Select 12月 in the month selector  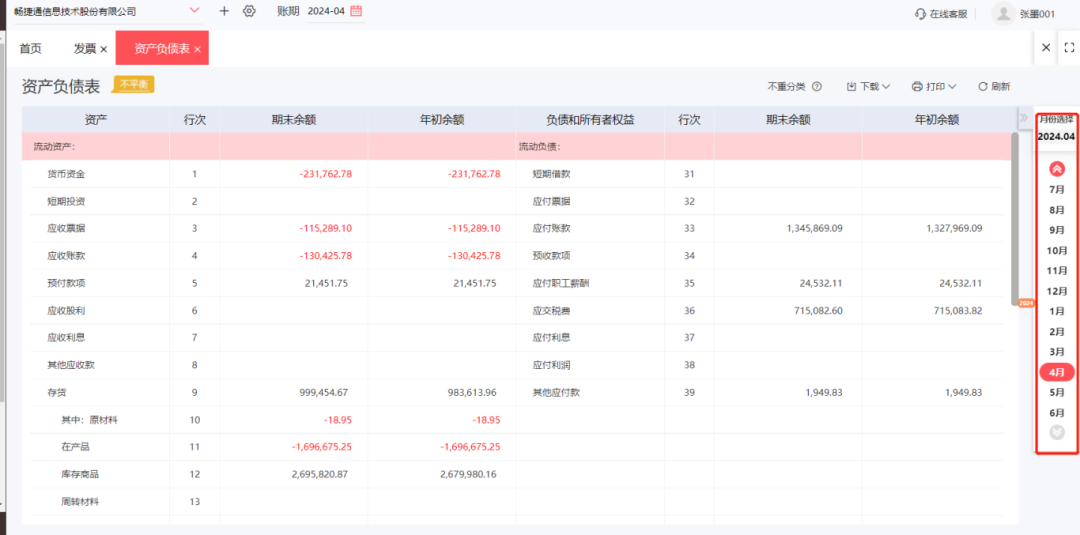click(1057, 291)
